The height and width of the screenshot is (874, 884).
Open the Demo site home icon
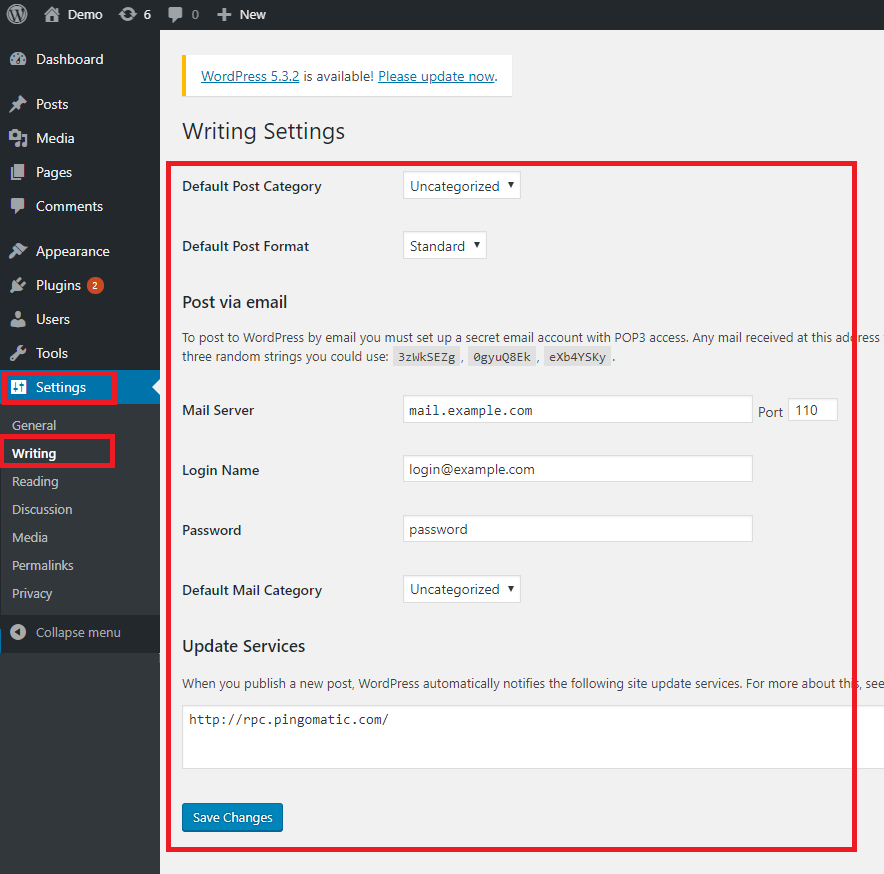pyautogui.click(x=52, y=14)
